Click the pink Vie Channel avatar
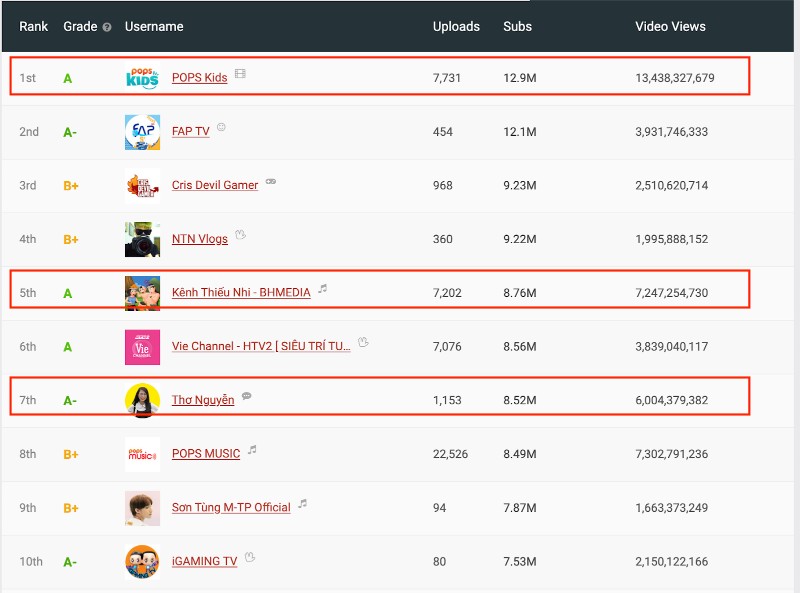Screen dimensions: 800x593 [x=142, y=347]
